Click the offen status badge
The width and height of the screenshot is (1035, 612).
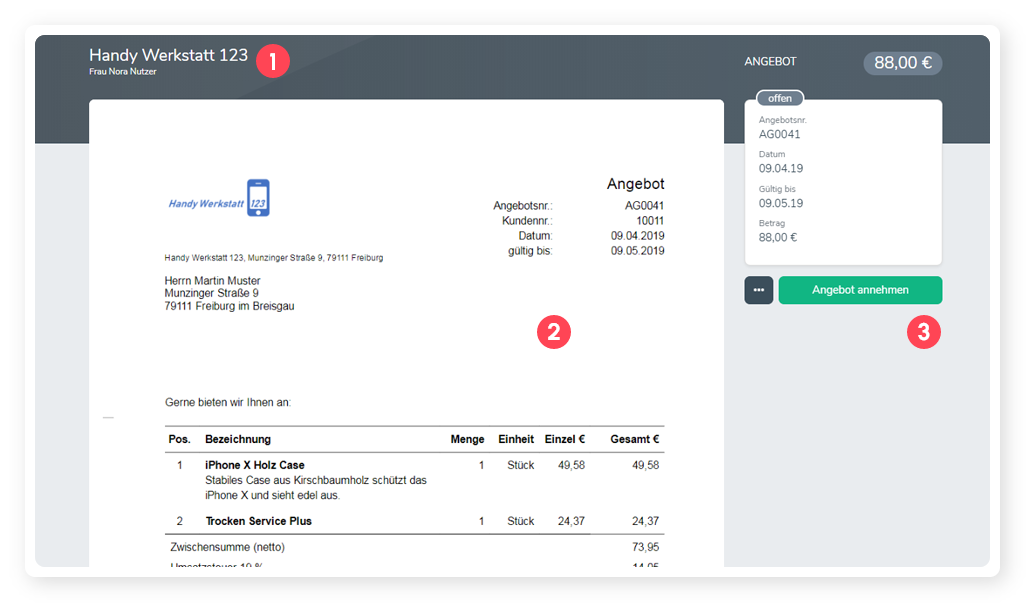coord(779,98)
